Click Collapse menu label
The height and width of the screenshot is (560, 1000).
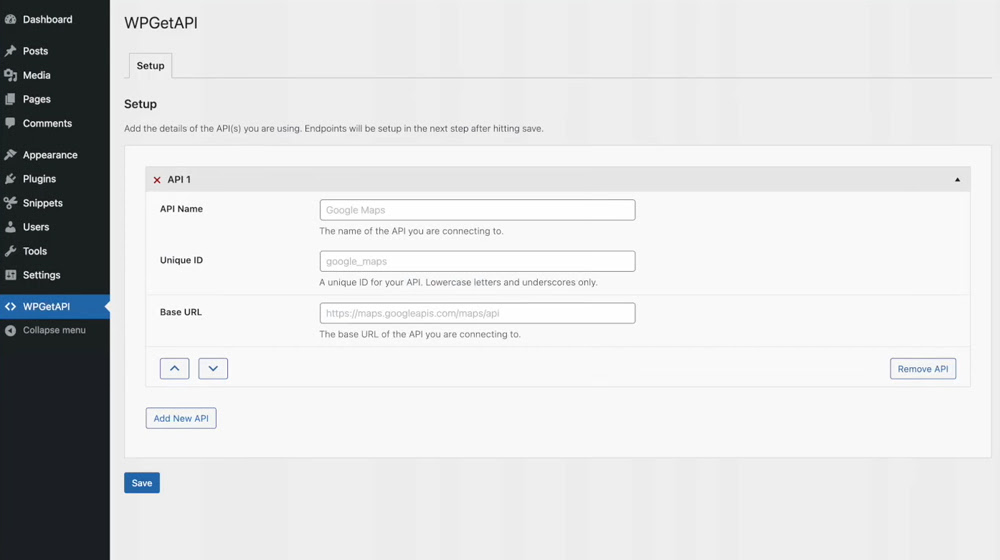[x=54, y=330]
